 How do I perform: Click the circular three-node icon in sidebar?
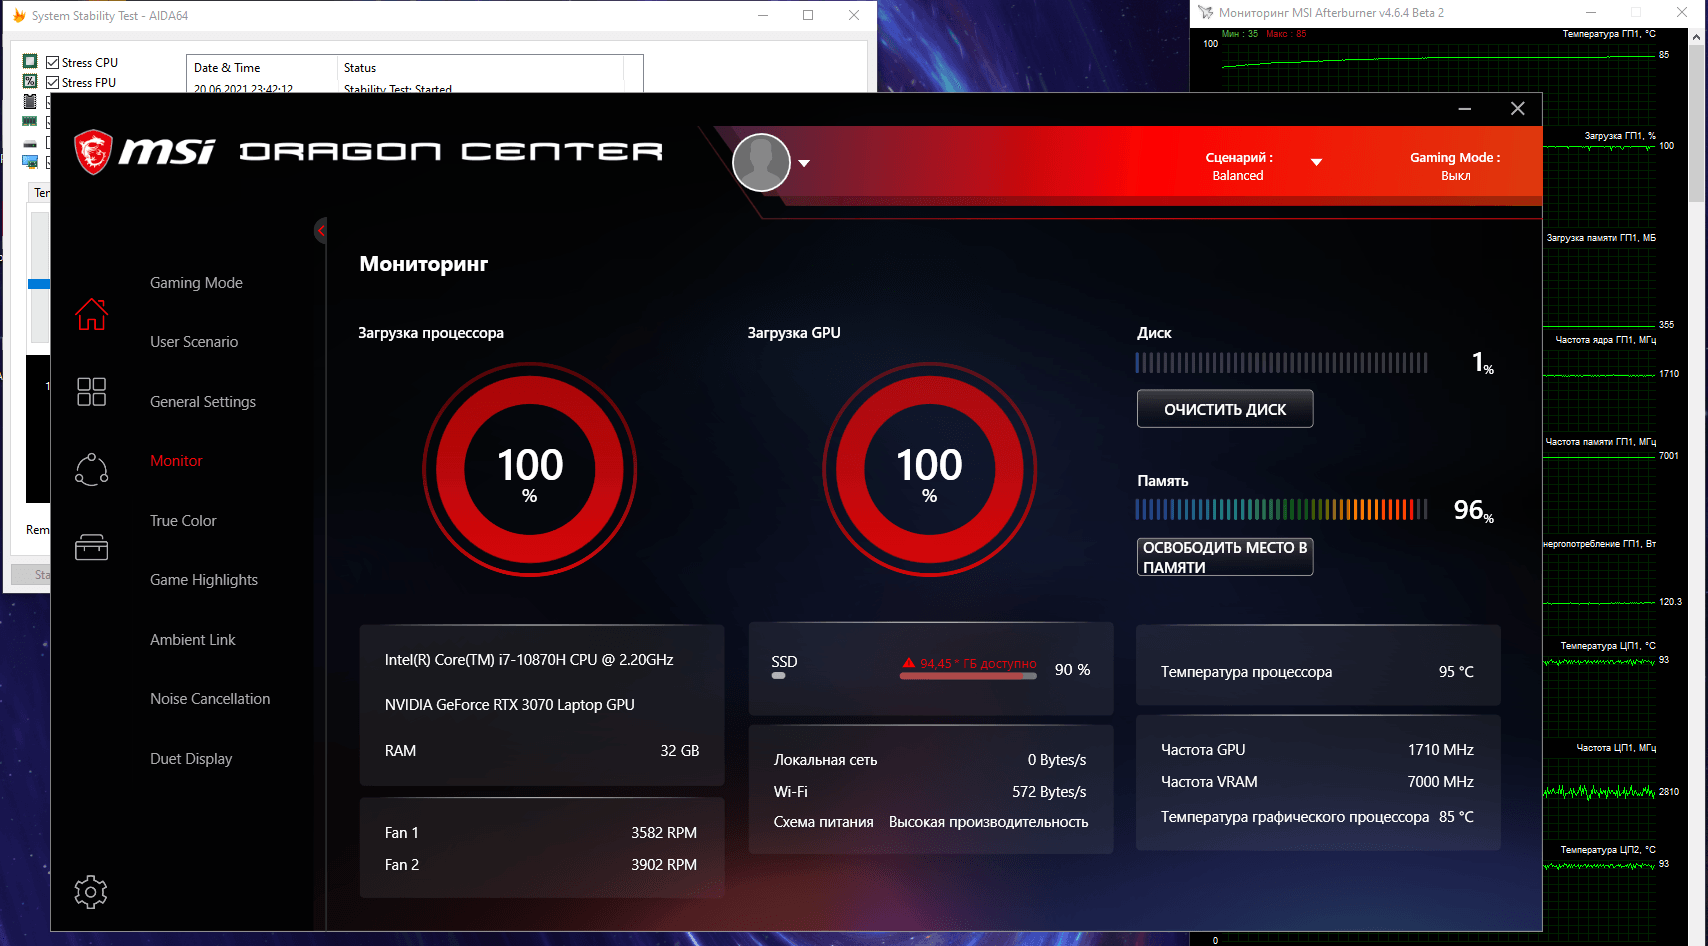point(91,469)
